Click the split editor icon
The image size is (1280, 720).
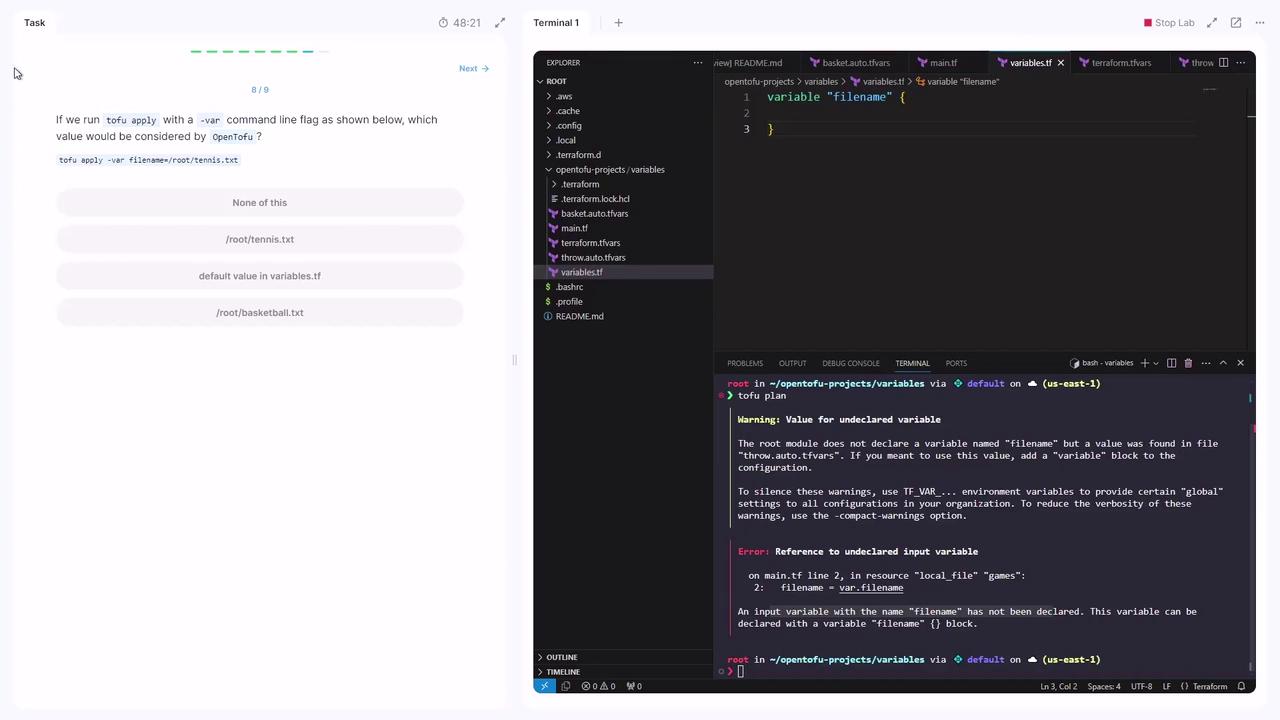pyautogui.click(x=1223, y=63)
